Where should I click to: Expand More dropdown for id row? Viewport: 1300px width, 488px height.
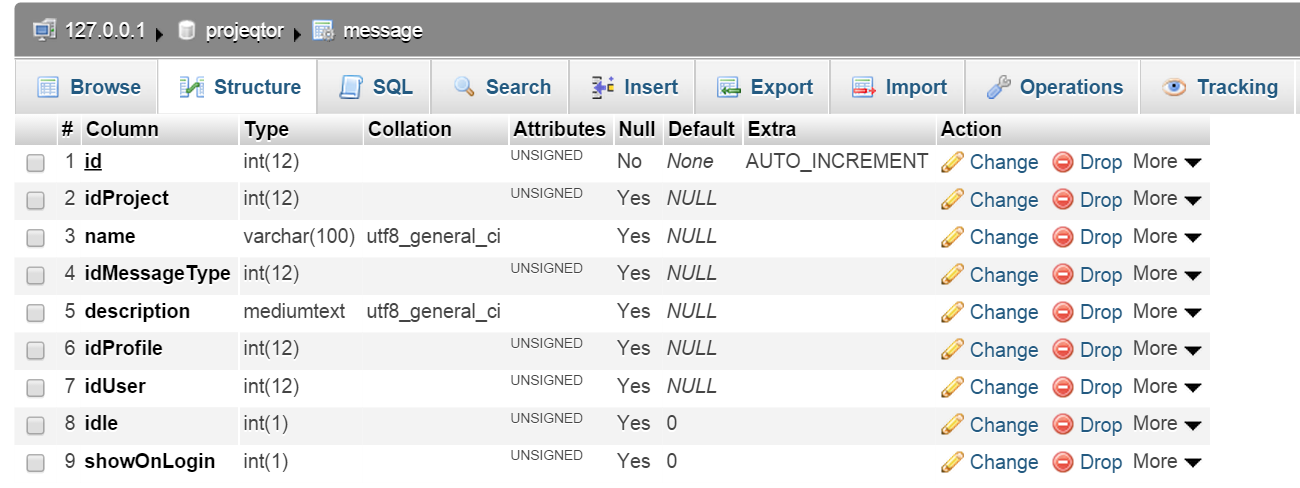1166,162
